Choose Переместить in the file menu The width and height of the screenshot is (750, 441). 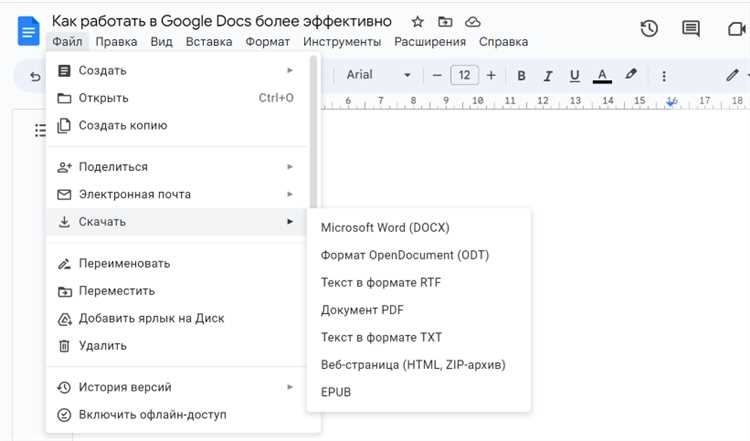coord(176,291)
